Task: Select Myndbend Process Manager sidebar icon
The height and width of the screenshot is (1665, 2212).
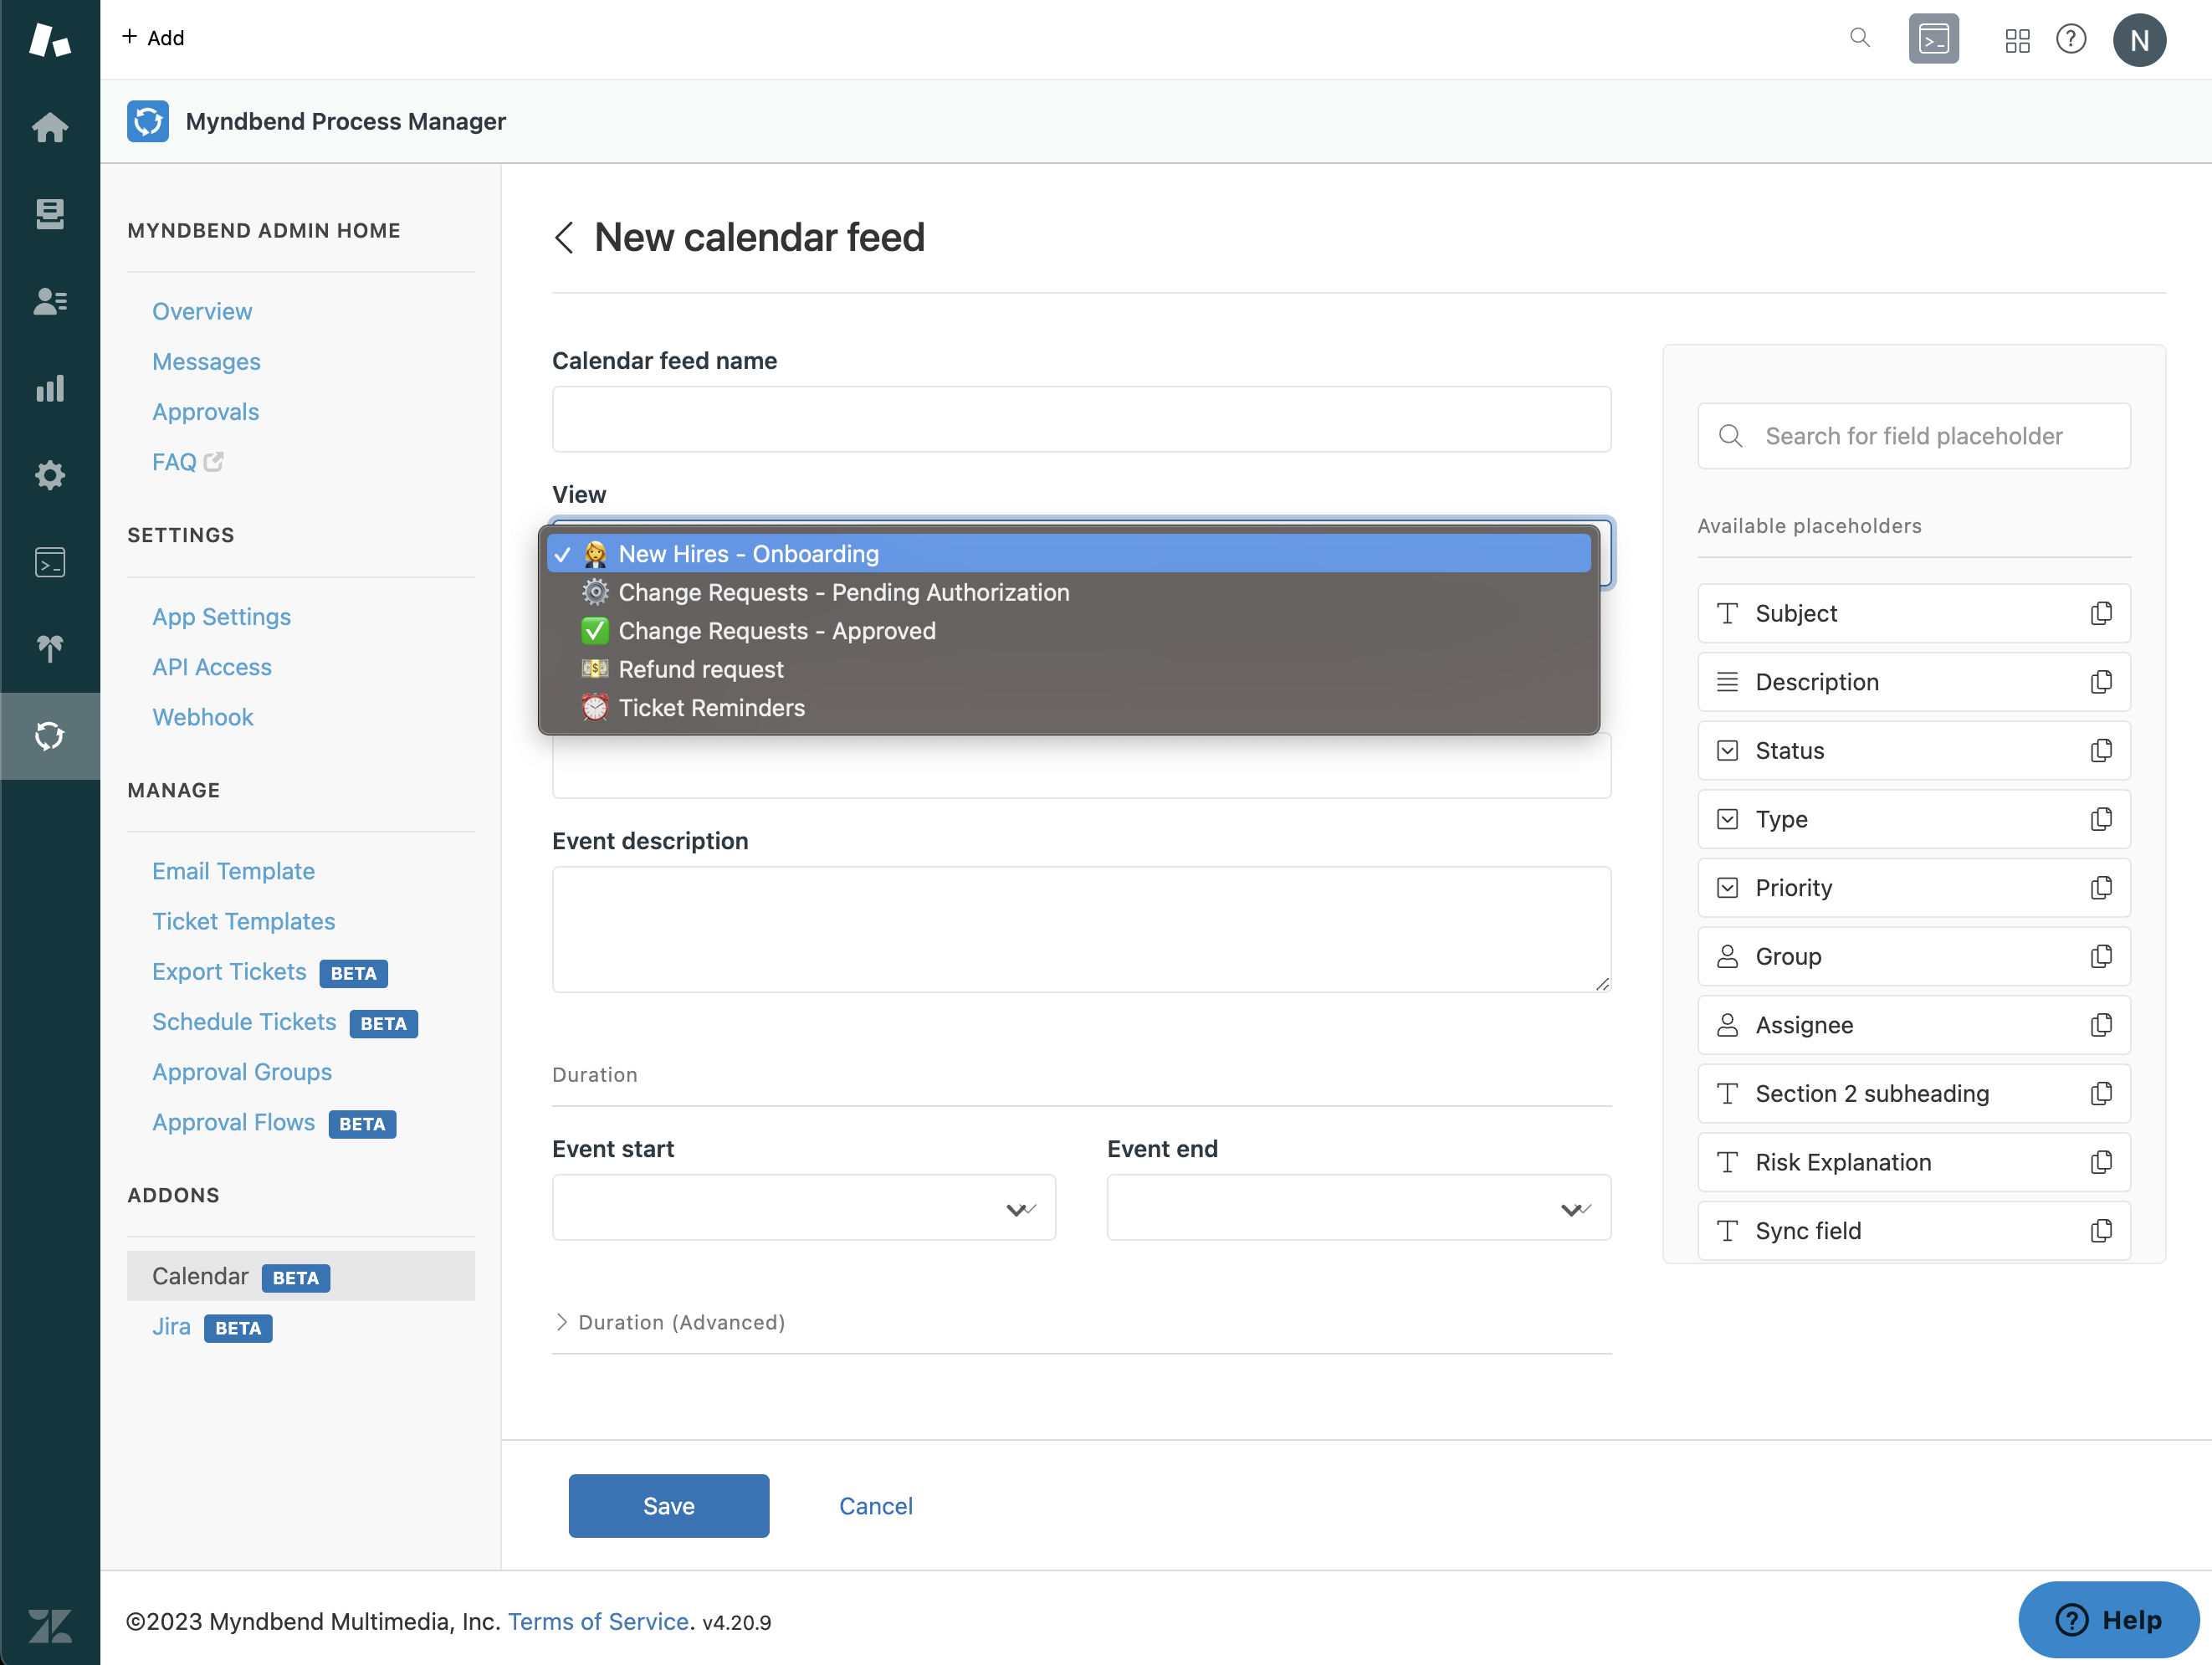Action: (50, 736)
